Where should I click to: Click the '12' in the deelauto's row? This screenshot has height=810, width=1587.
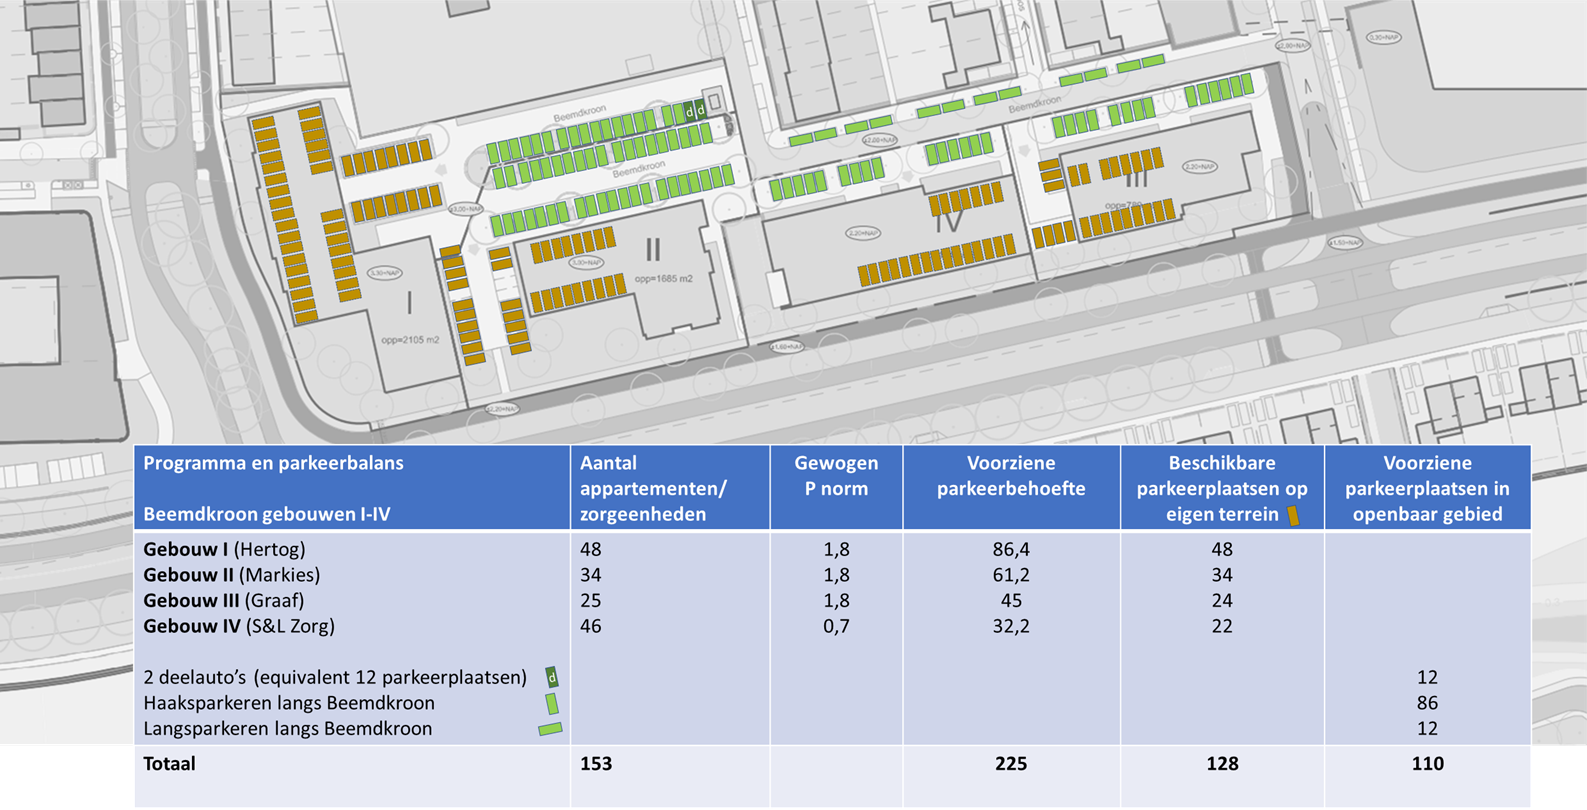[1427, 678]
